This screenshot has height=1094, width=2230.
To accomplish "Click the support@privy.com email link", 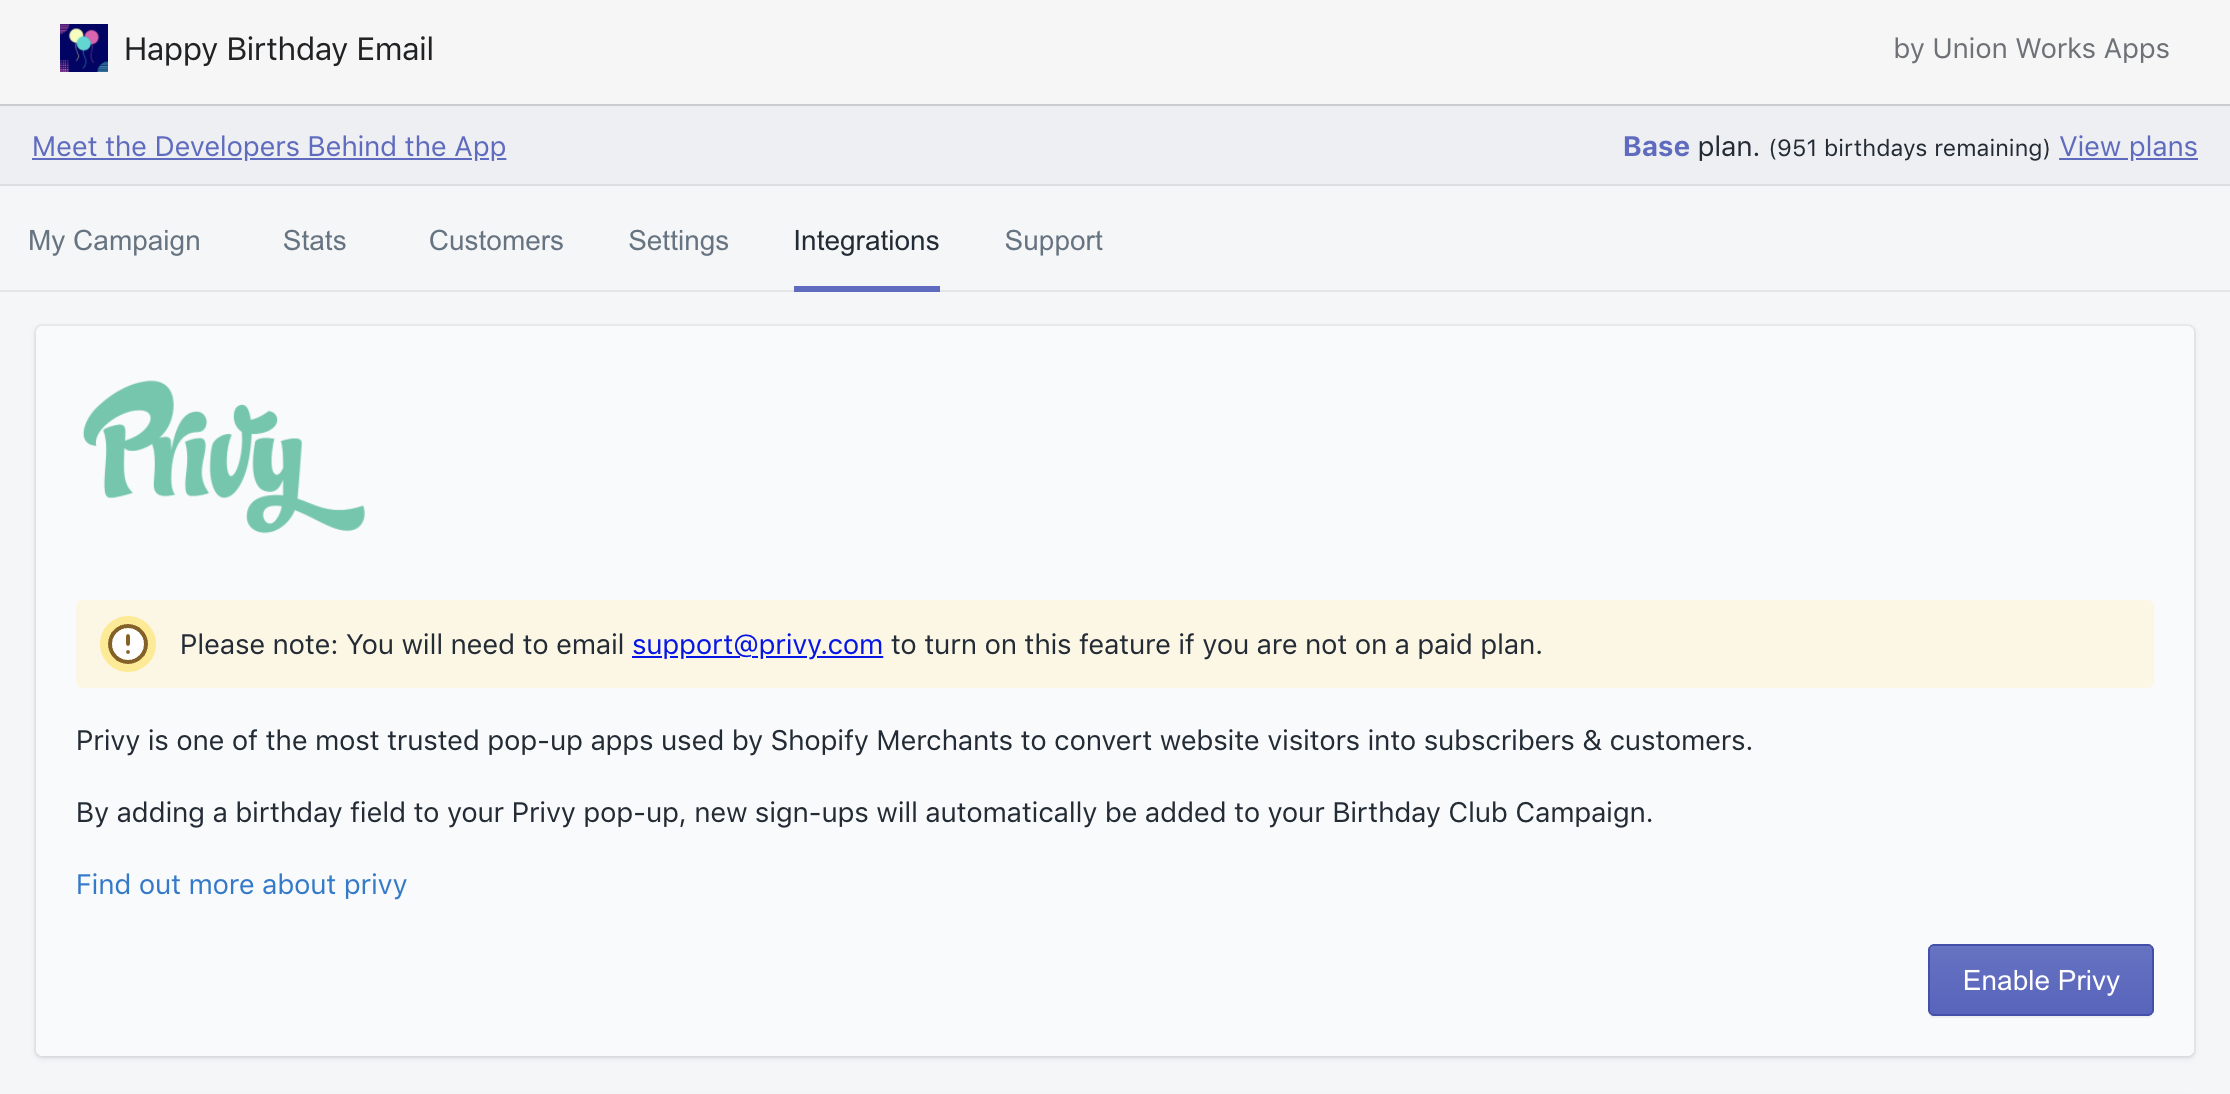I will [x=757, y=645].
